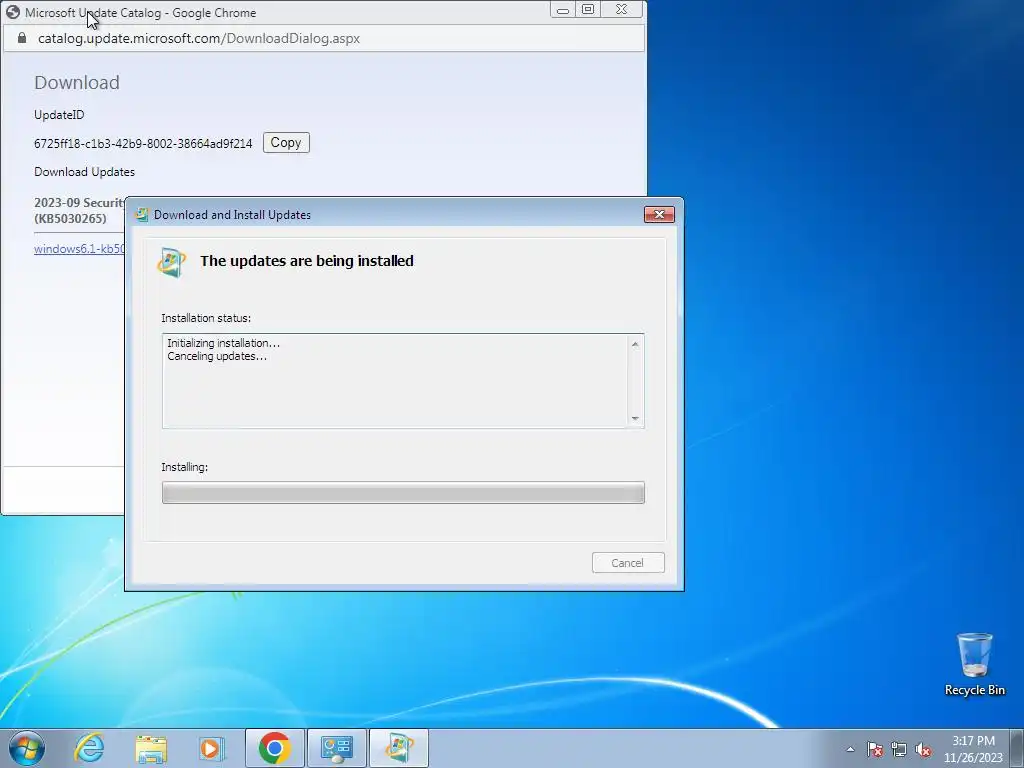Click the Download heading in the catalog page
The width and height of the screenshot is (1024, 768).
point(77,83)
